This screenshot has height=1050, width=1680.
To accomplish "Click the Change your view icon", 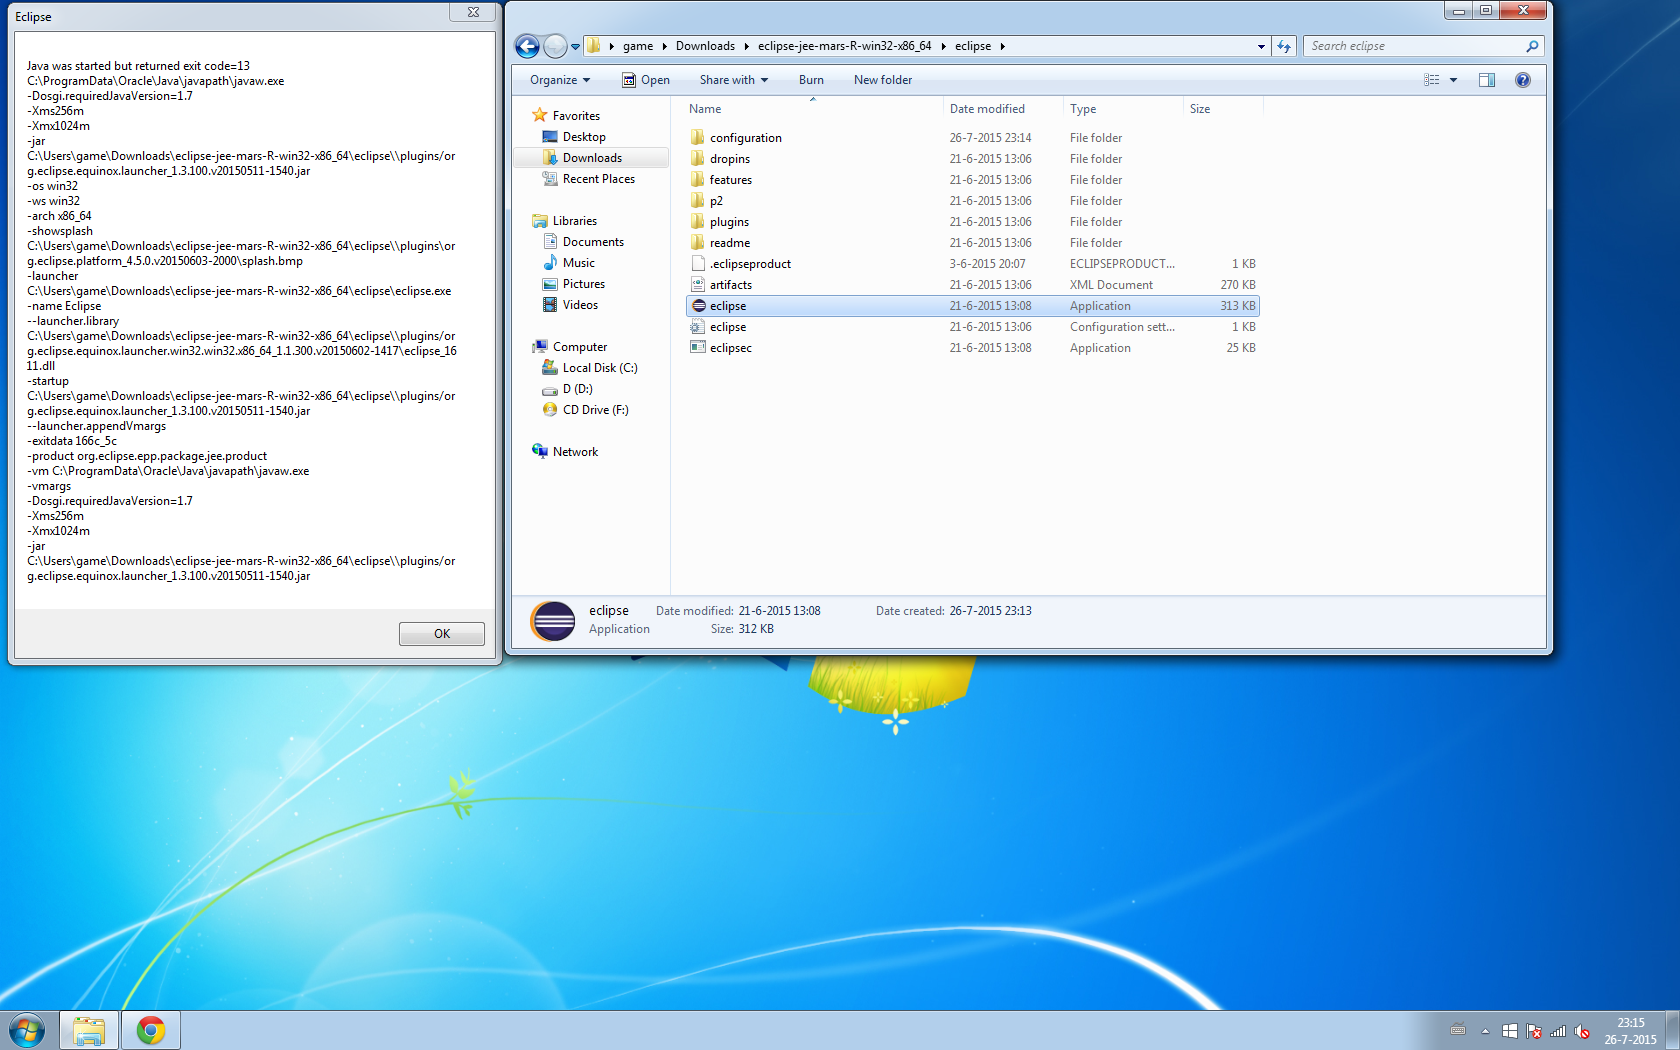I will point(1432,80).
